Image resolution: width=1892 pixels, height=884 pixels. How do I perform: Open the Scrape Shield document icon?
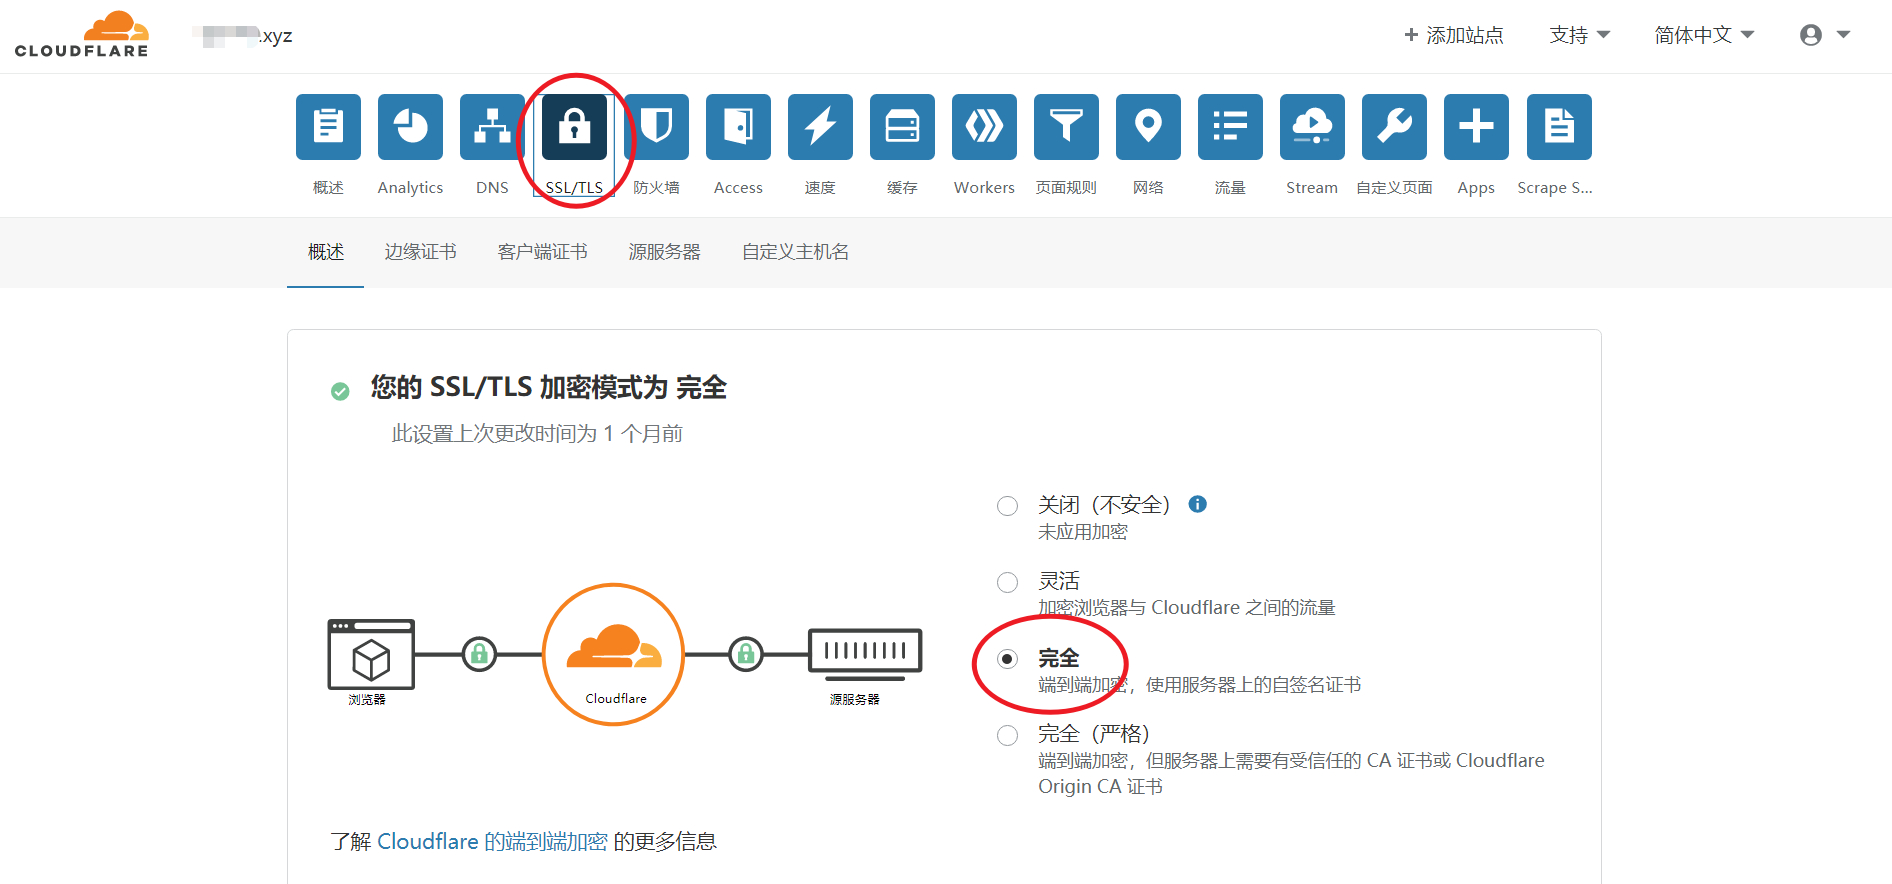(x=1559, y=127)
